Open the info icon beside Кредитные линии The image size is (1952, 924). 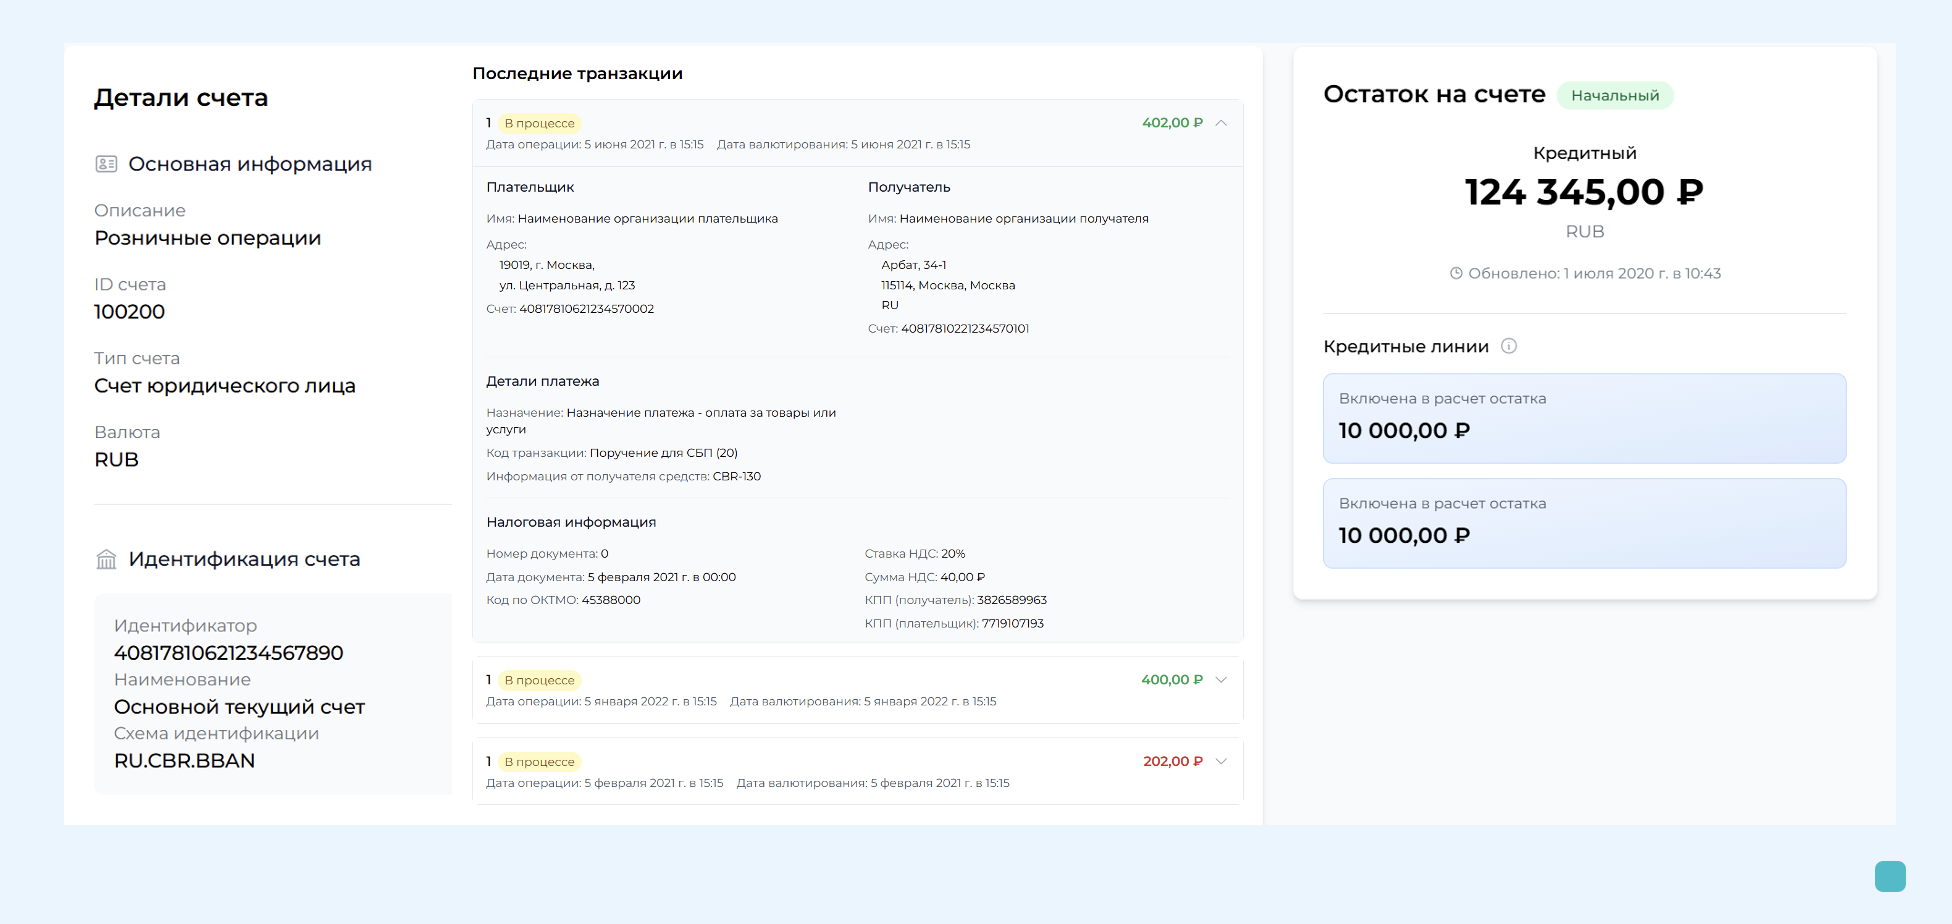click(1510, 346)
